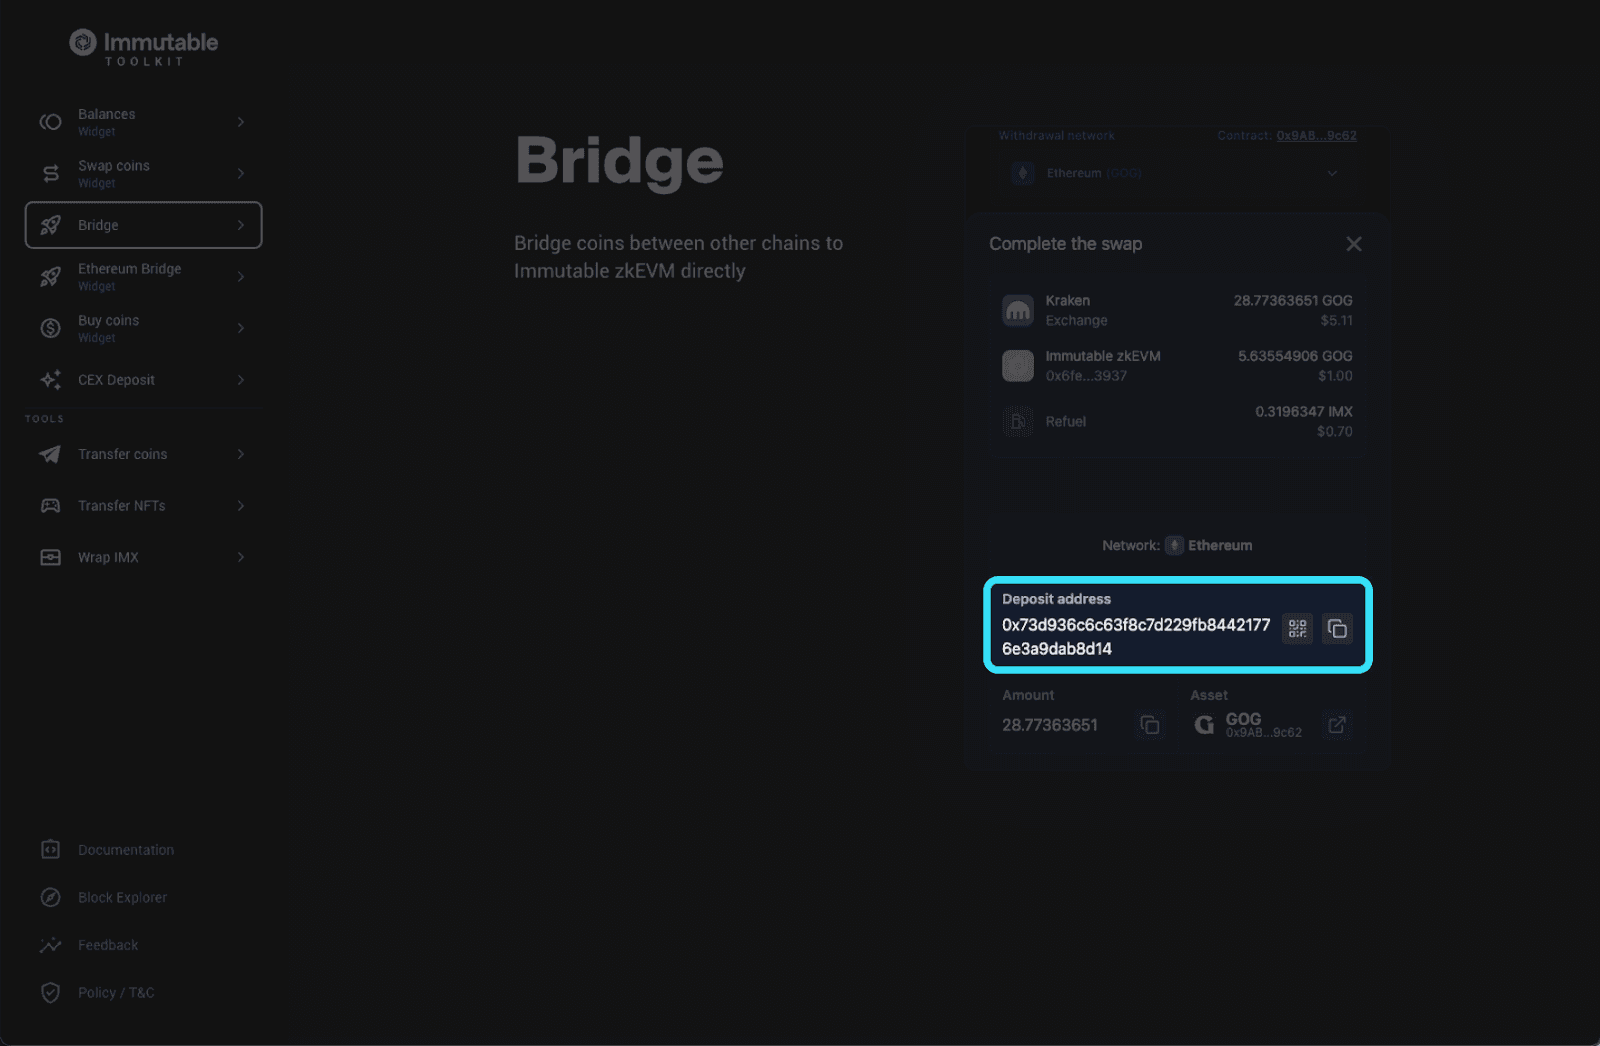
Task: Click the amount value 28.77363651
Action: point(1050,725)
